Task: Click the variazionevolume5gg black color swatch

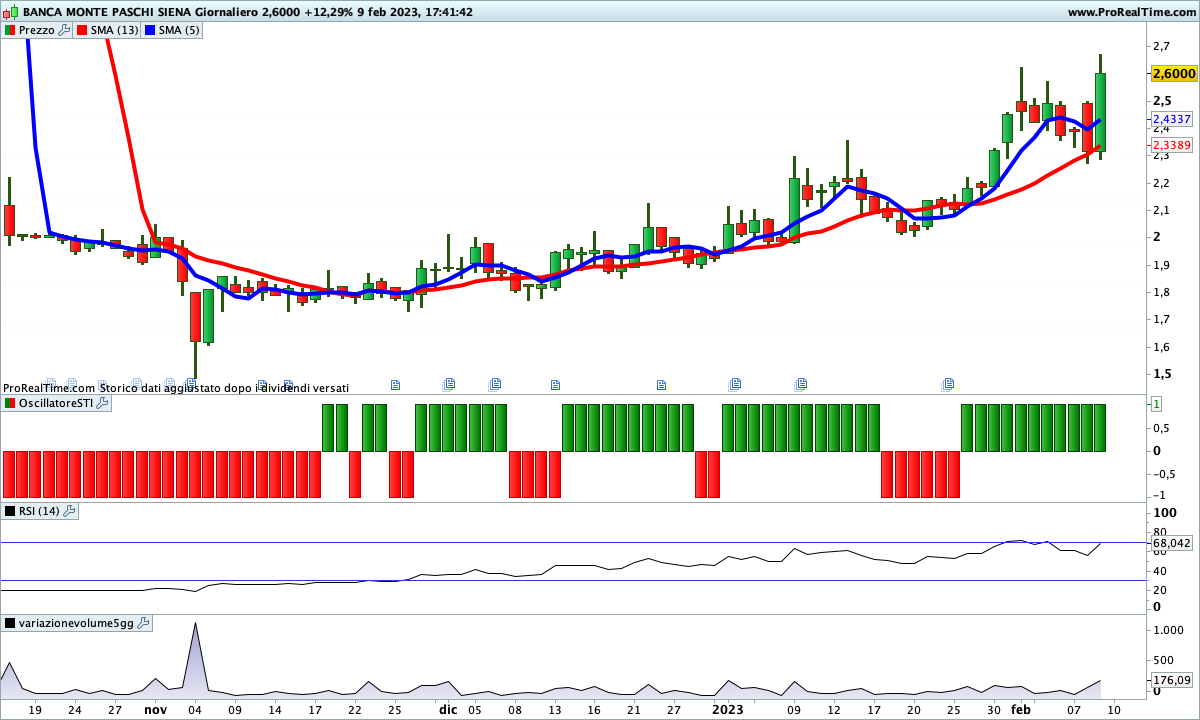Action: point(10,623)
